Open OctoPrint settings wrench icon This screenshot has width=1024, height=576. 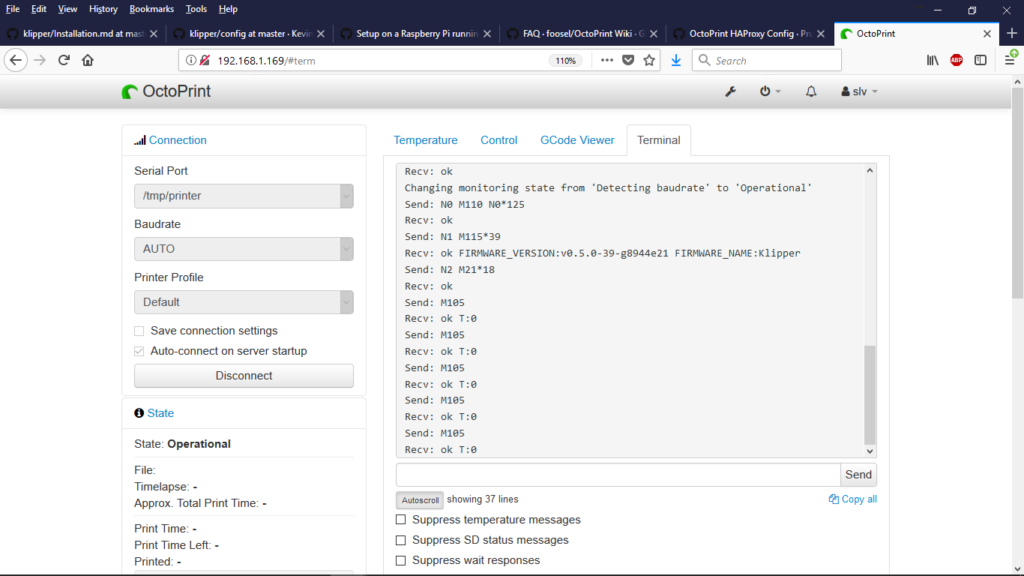tap(730, 91)
